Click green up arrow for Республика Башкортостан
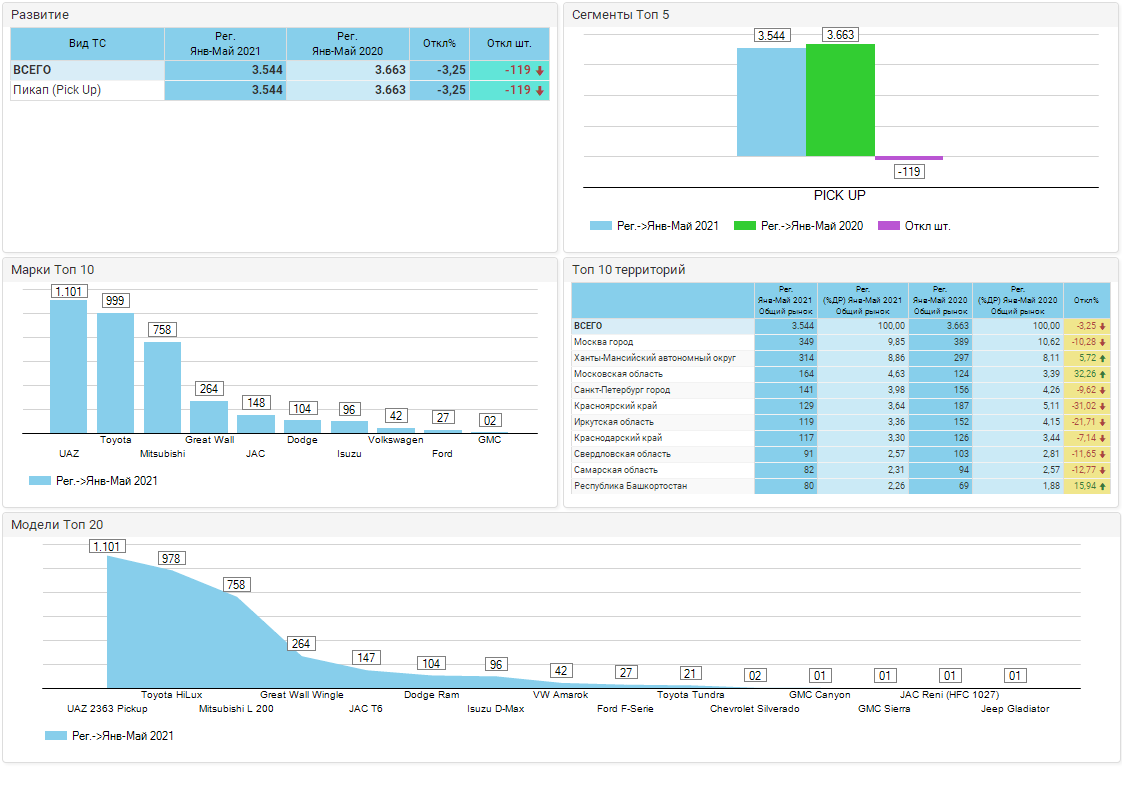This screenshot has height=793, width=1122. (1103, 486)
